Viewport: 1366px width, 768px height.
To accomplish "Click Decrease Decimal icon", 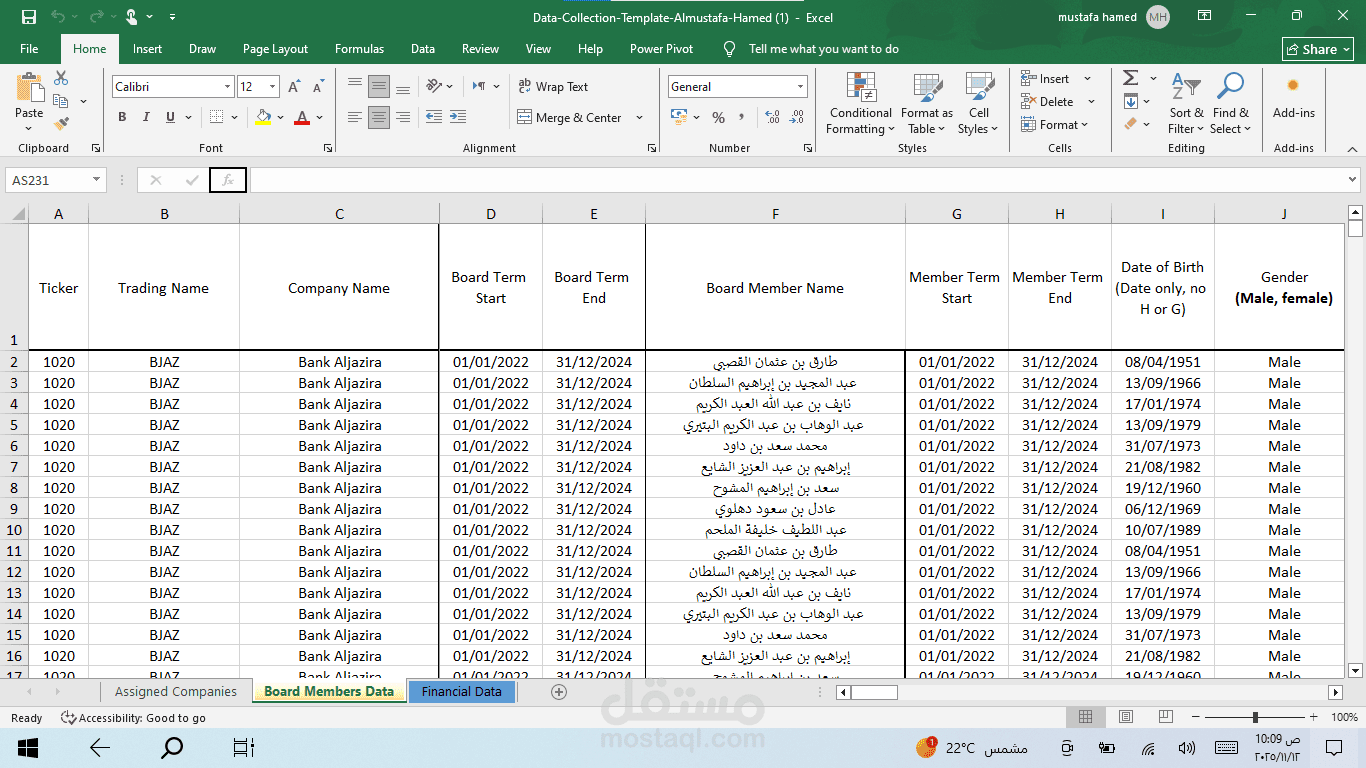I will coord(796,117).
